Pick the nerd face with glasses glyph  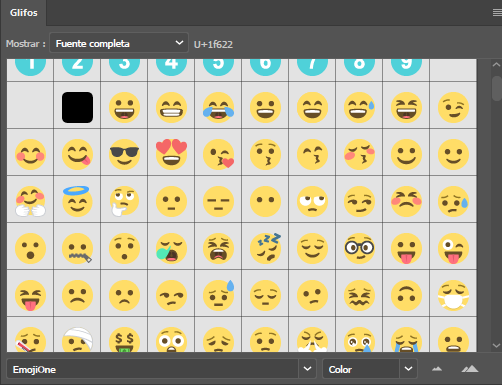point(359,248)
